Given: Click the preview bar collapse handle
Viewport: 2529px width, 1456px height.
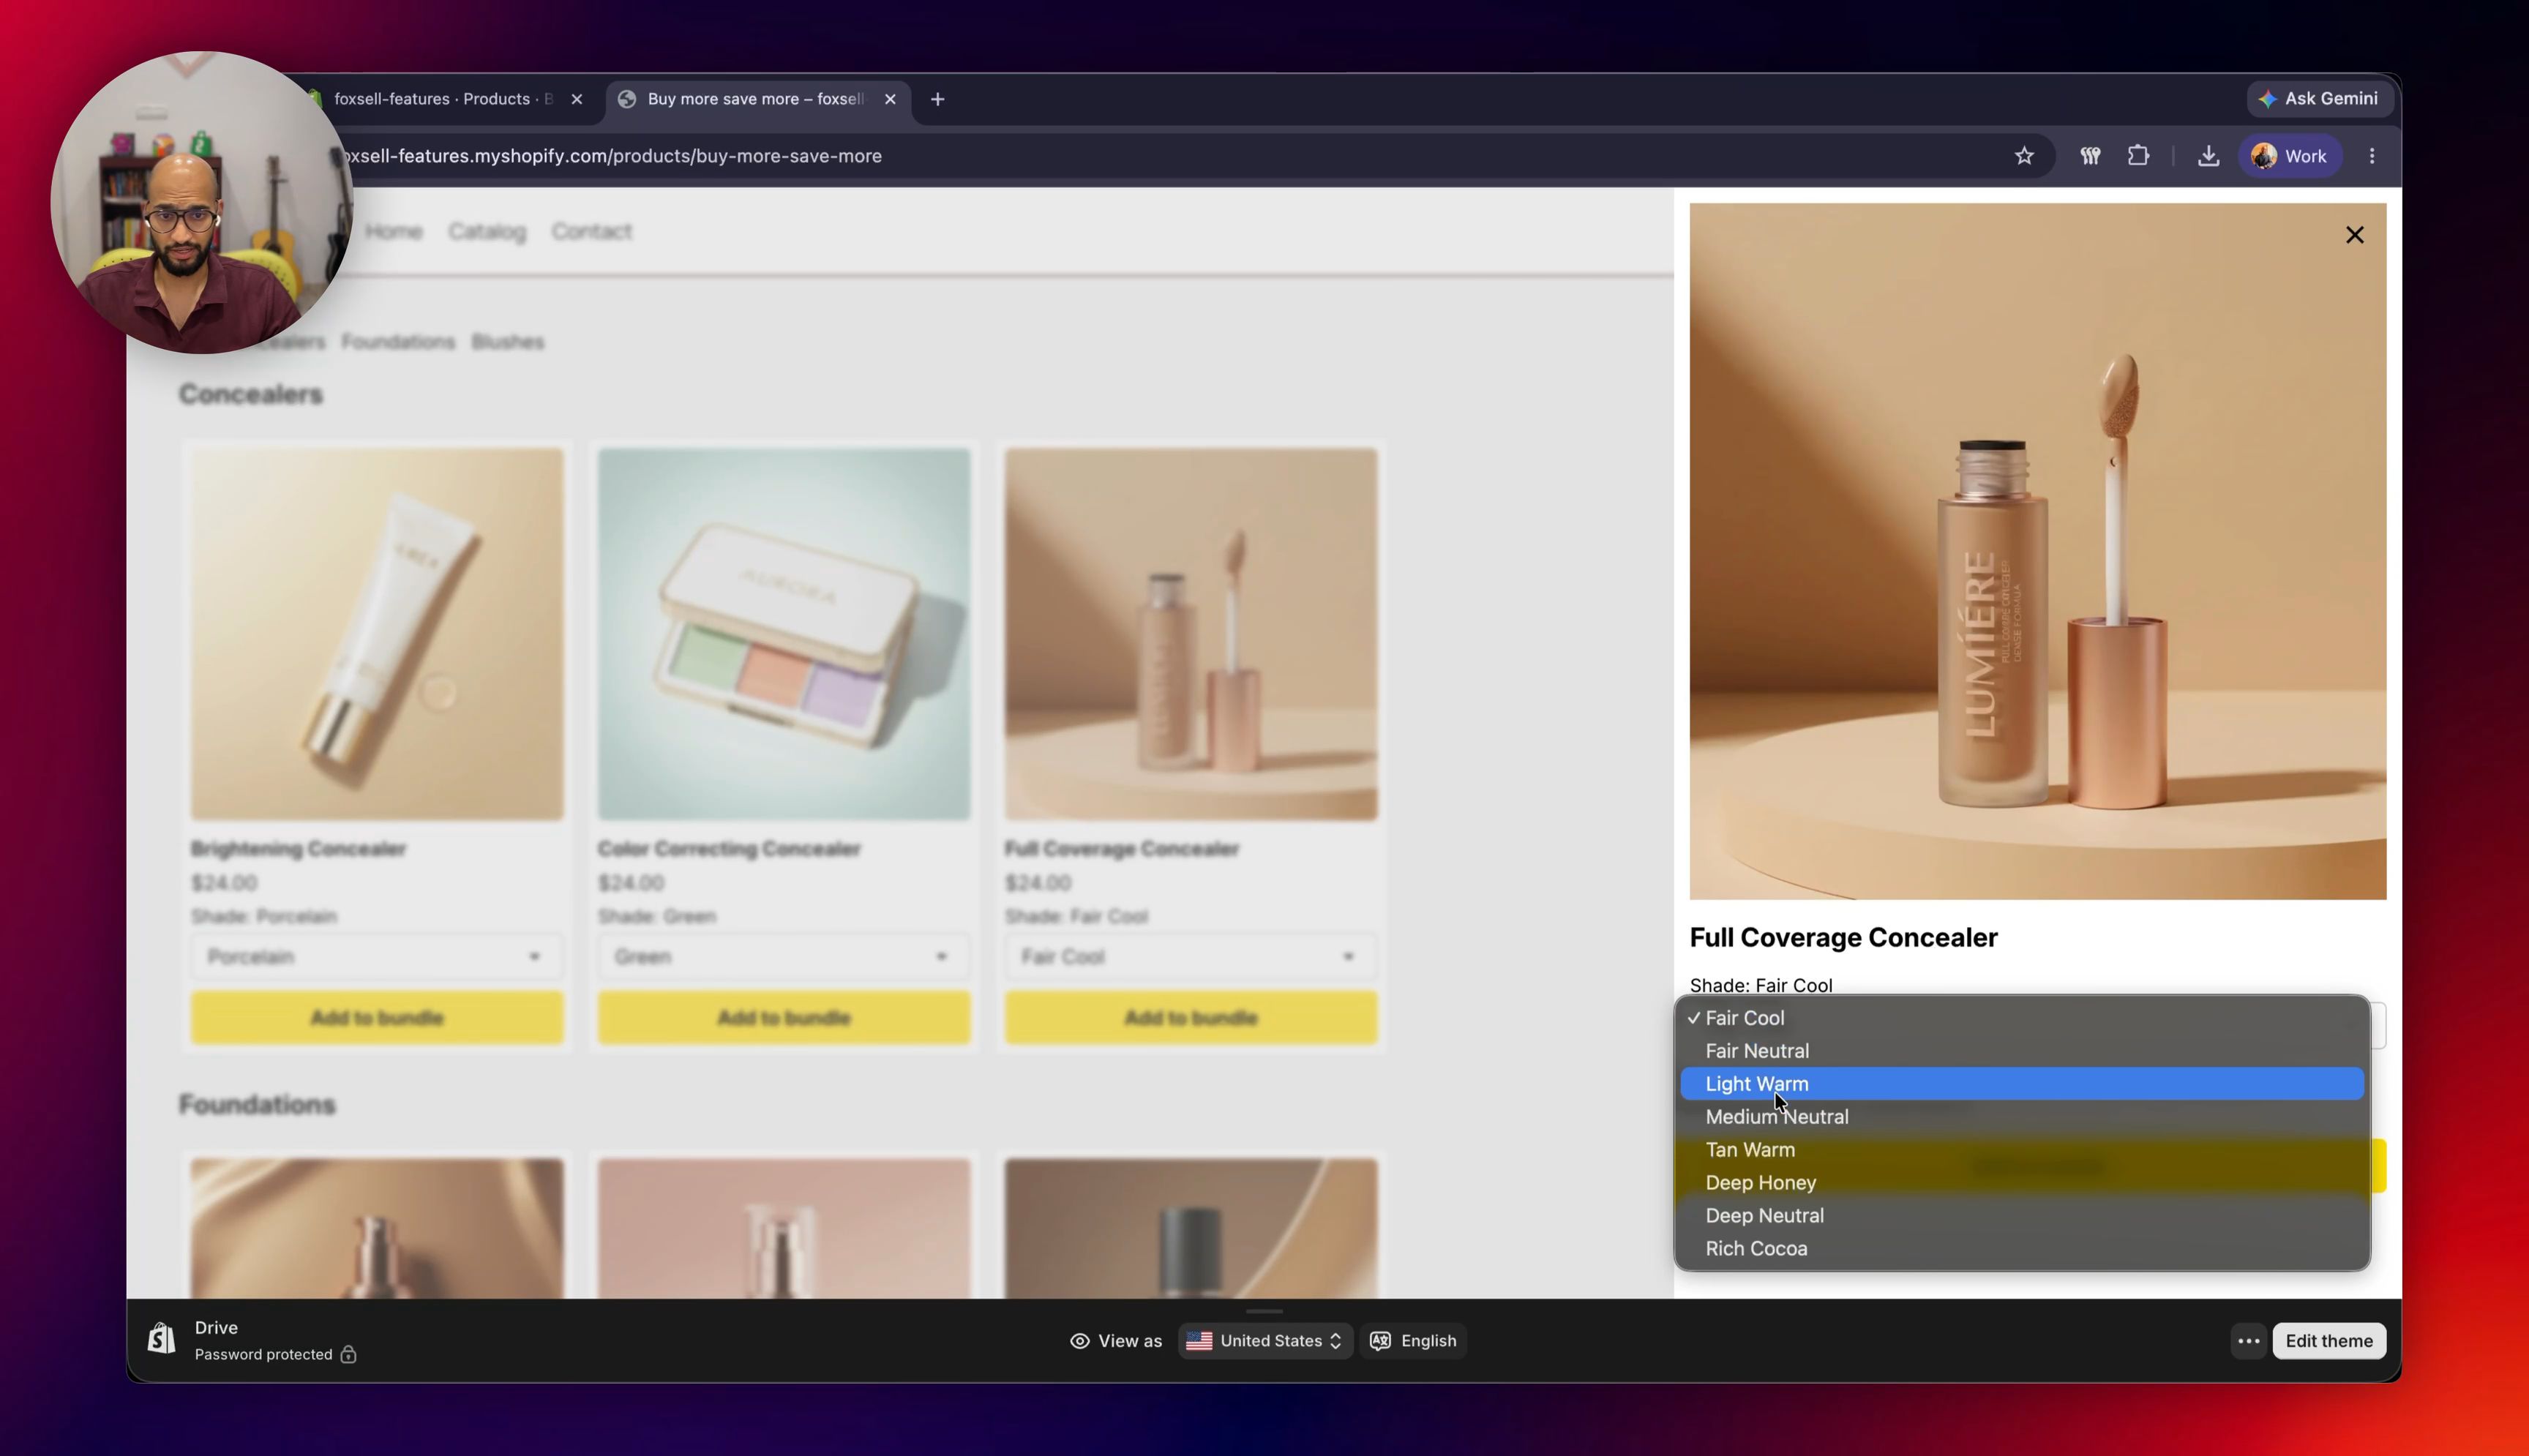Looking at the screenshot, I should [1264, 1311].
